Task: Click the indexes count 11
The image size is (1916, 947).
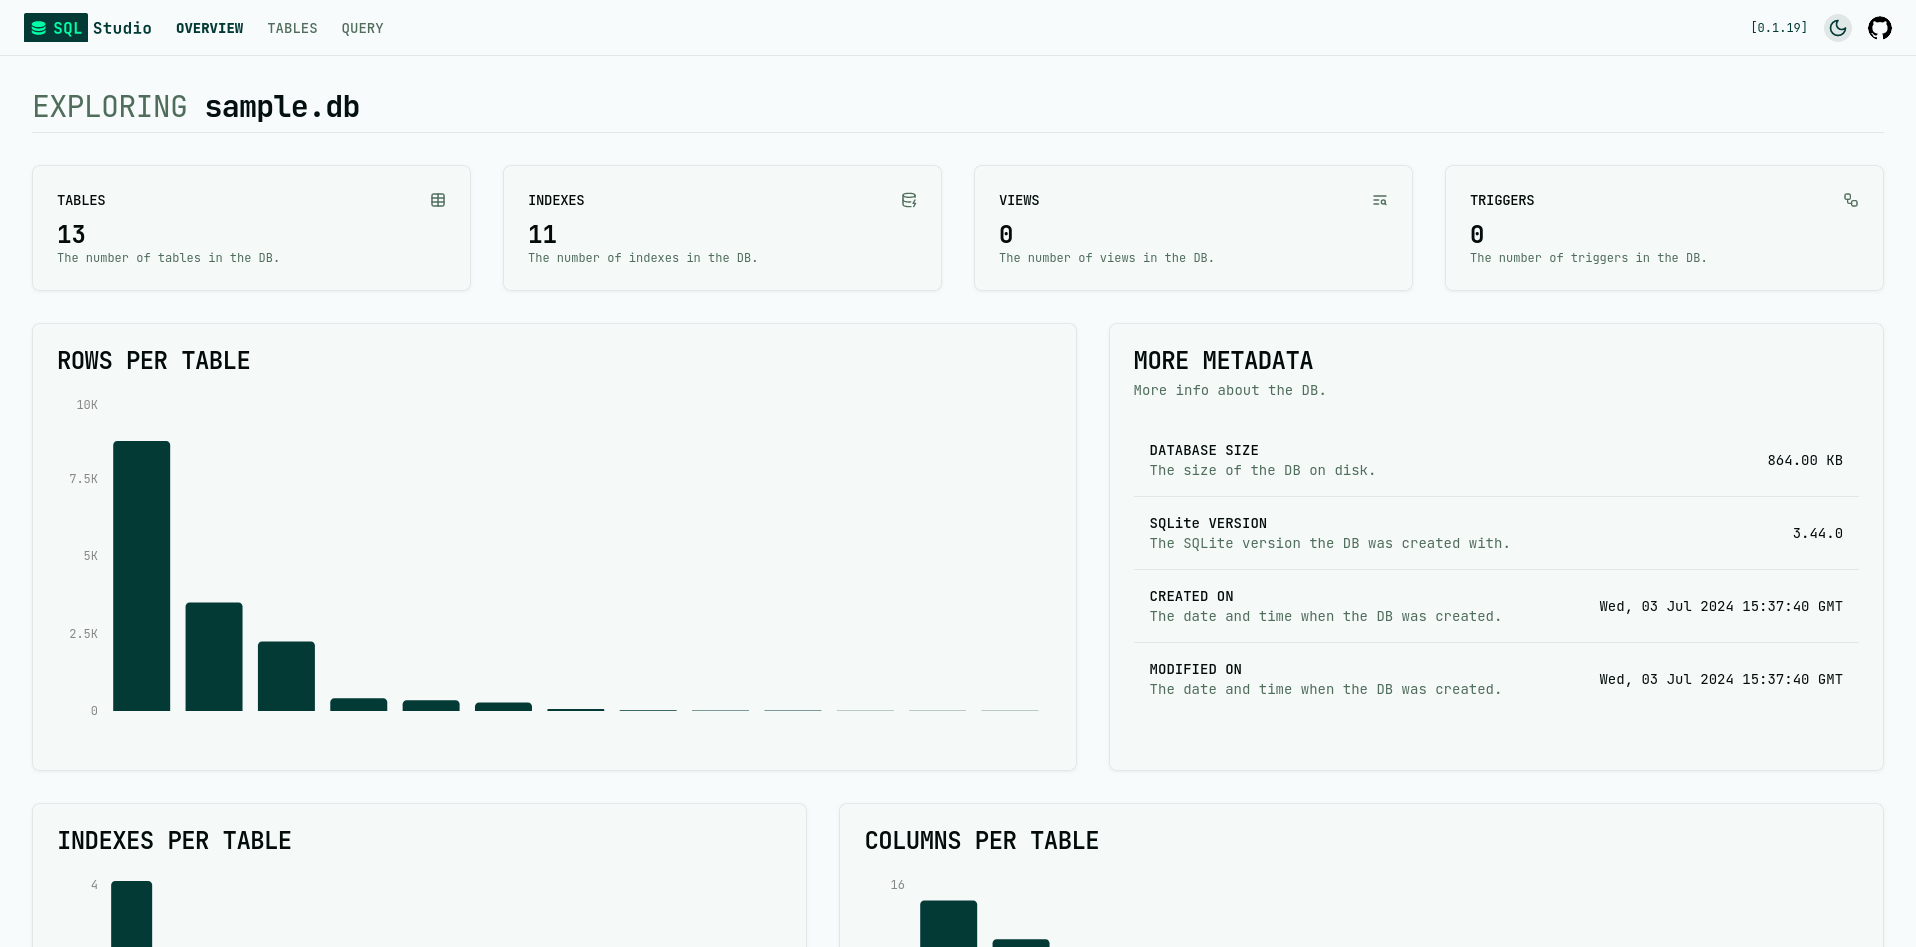Action: coord(542,235)
